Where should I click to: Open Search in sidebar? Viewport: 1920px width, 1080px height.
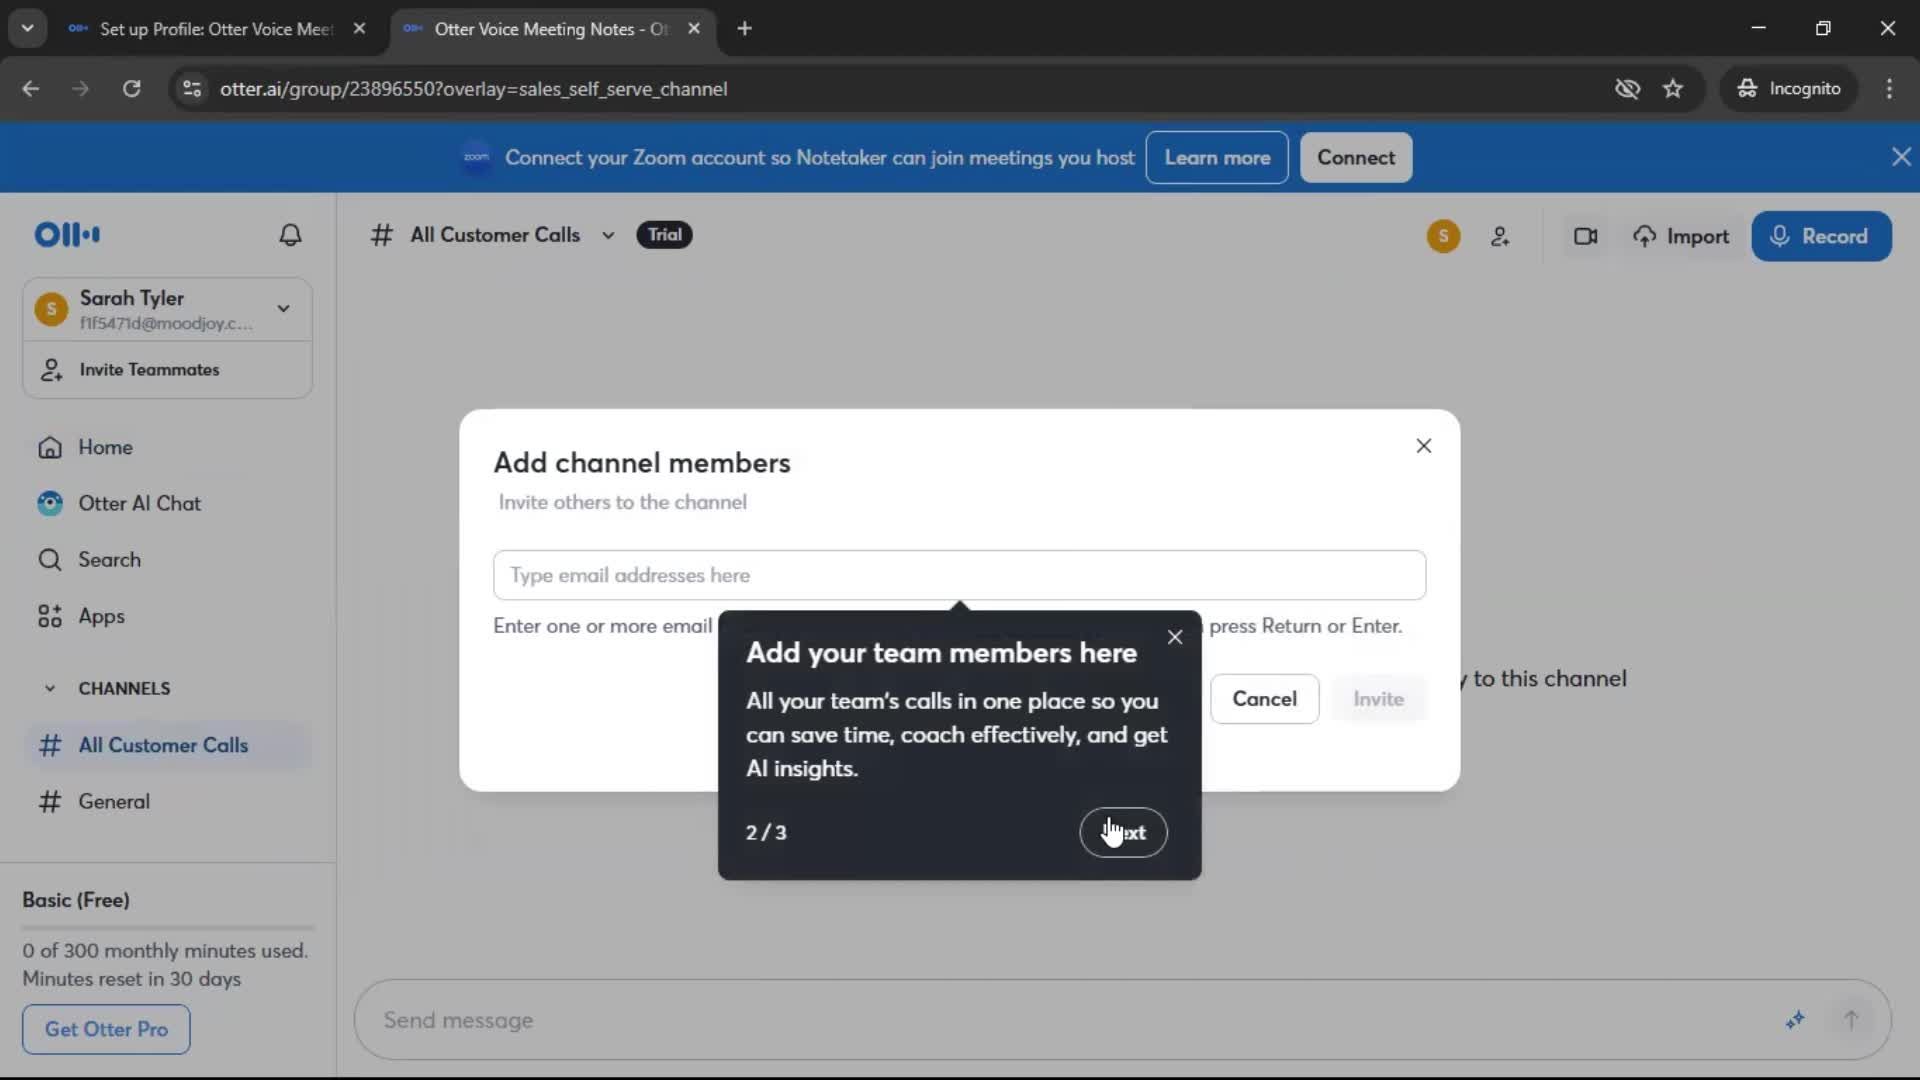point(167,560)
